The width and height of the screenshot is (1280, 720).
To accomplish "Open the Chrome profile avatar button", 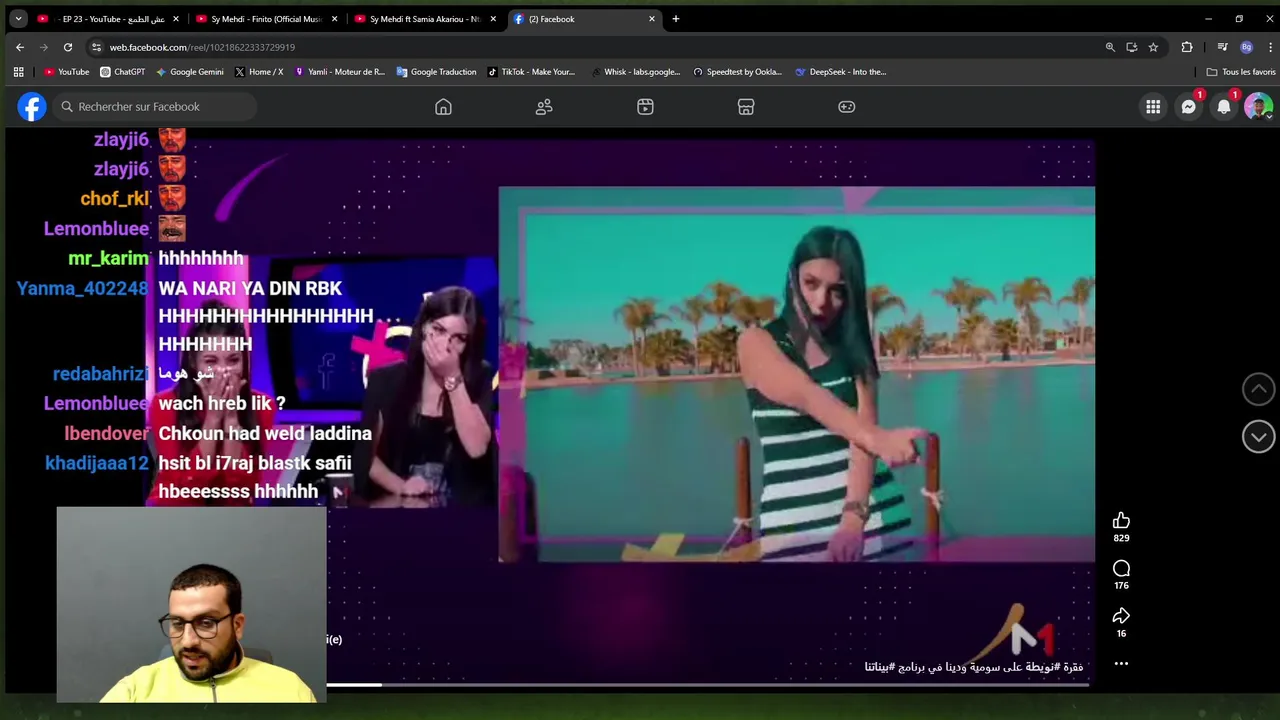I will coord(1246,47).
